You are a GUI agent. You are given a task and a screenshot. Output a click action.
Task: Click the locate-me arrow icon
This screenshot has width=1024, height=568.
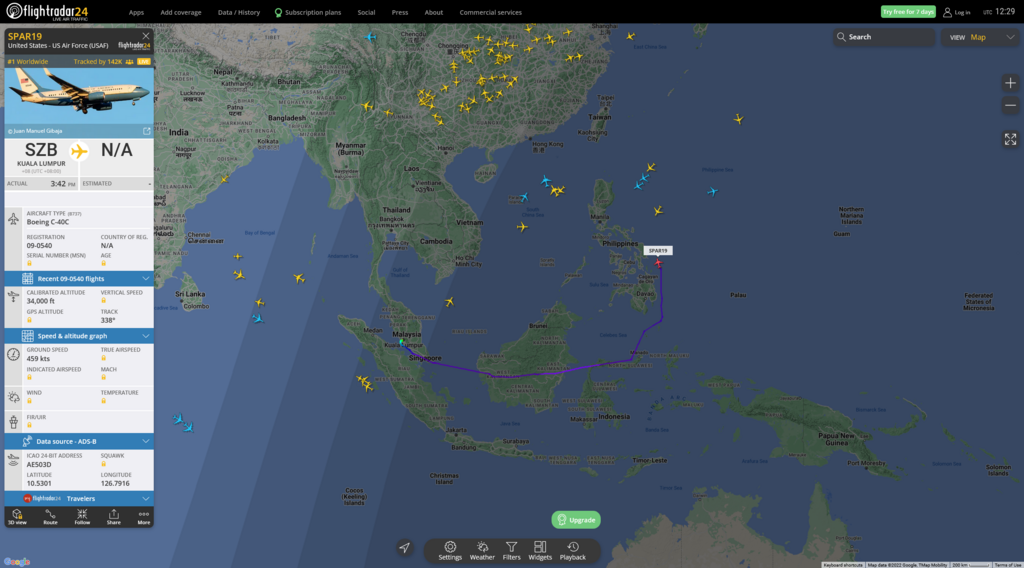click(x=405, y=548)
